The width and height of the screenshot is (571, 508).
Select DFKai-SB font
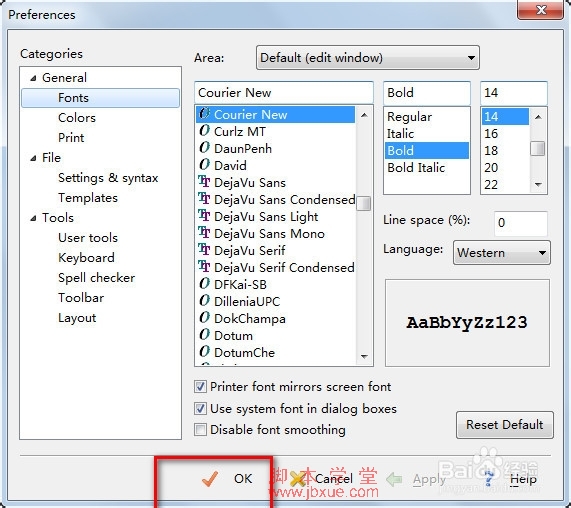click(x=275, y=284)
